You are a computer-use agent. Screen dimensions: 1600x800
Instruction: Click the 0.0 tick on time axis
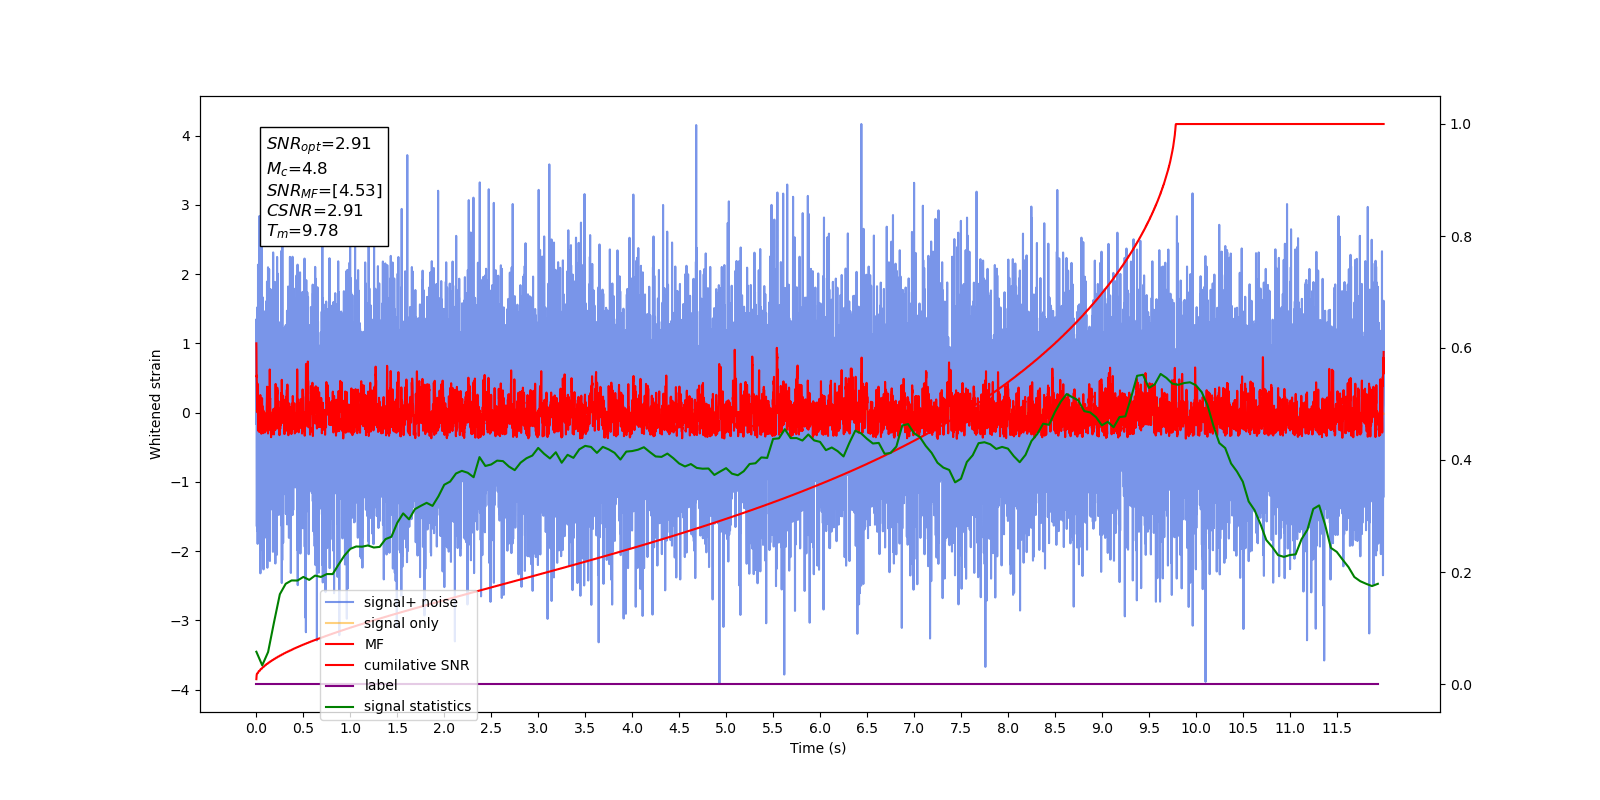tap(256, 728)
